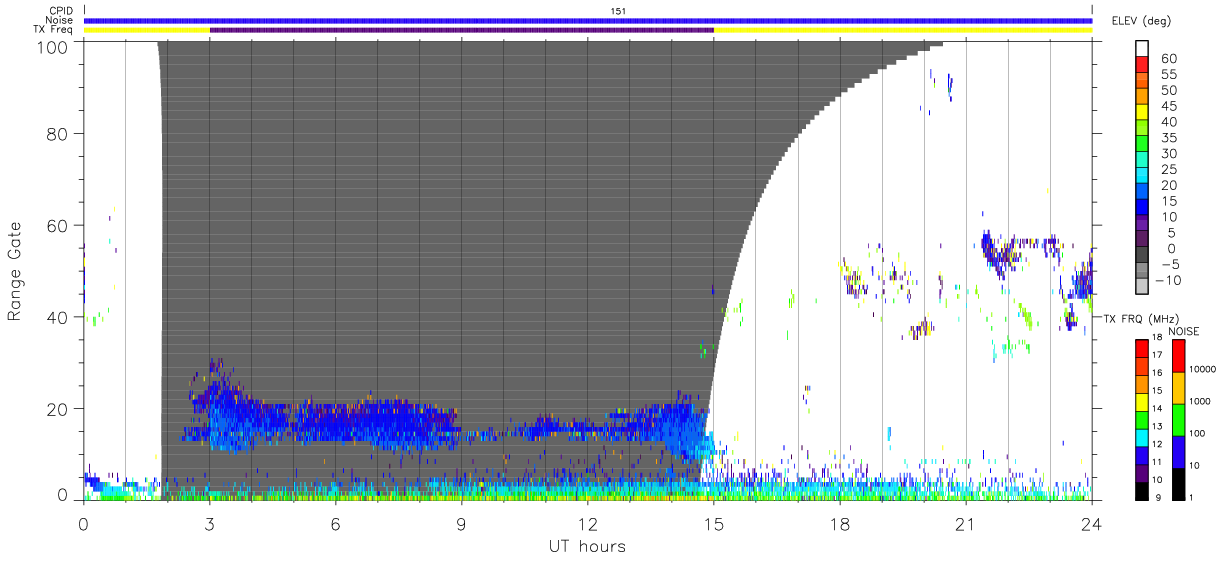Click the 40 tick on Range Gate axis

pos(57,317)
